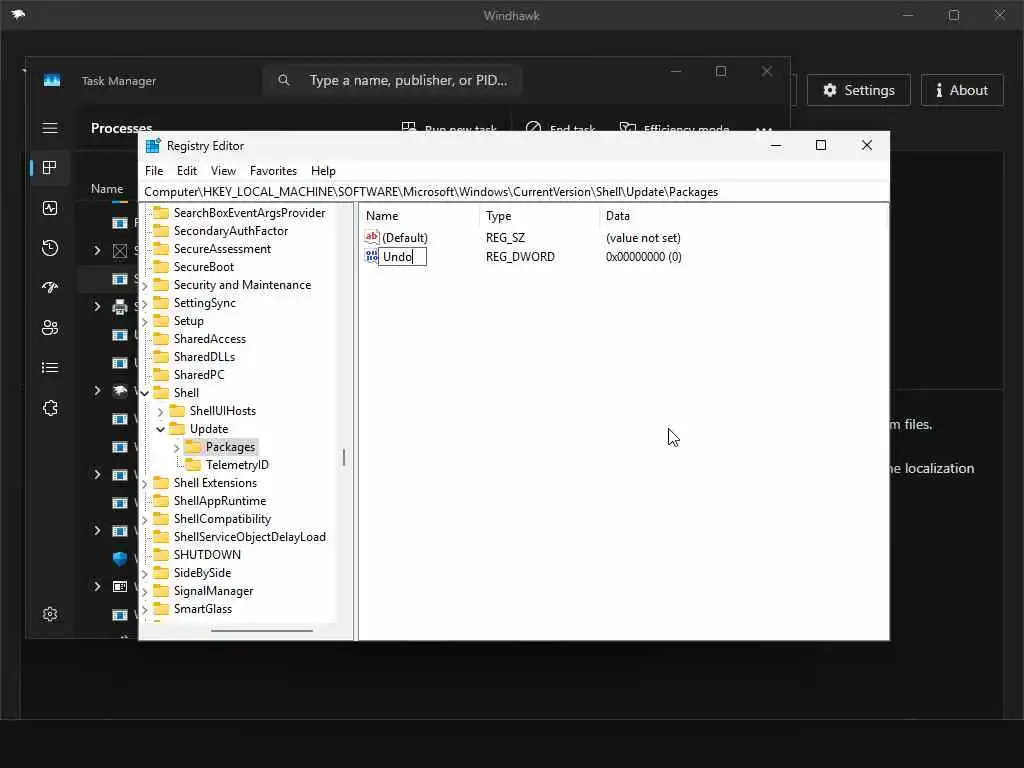Select the (Default) registry value
1024x768 pixels.
[x=405, y=238]
